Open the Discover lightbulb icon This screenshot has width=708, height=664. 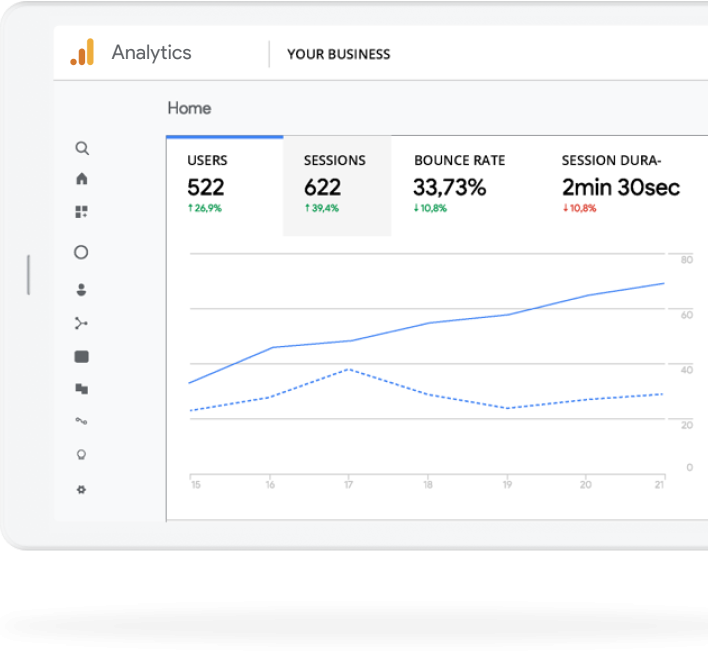[82, 454]
